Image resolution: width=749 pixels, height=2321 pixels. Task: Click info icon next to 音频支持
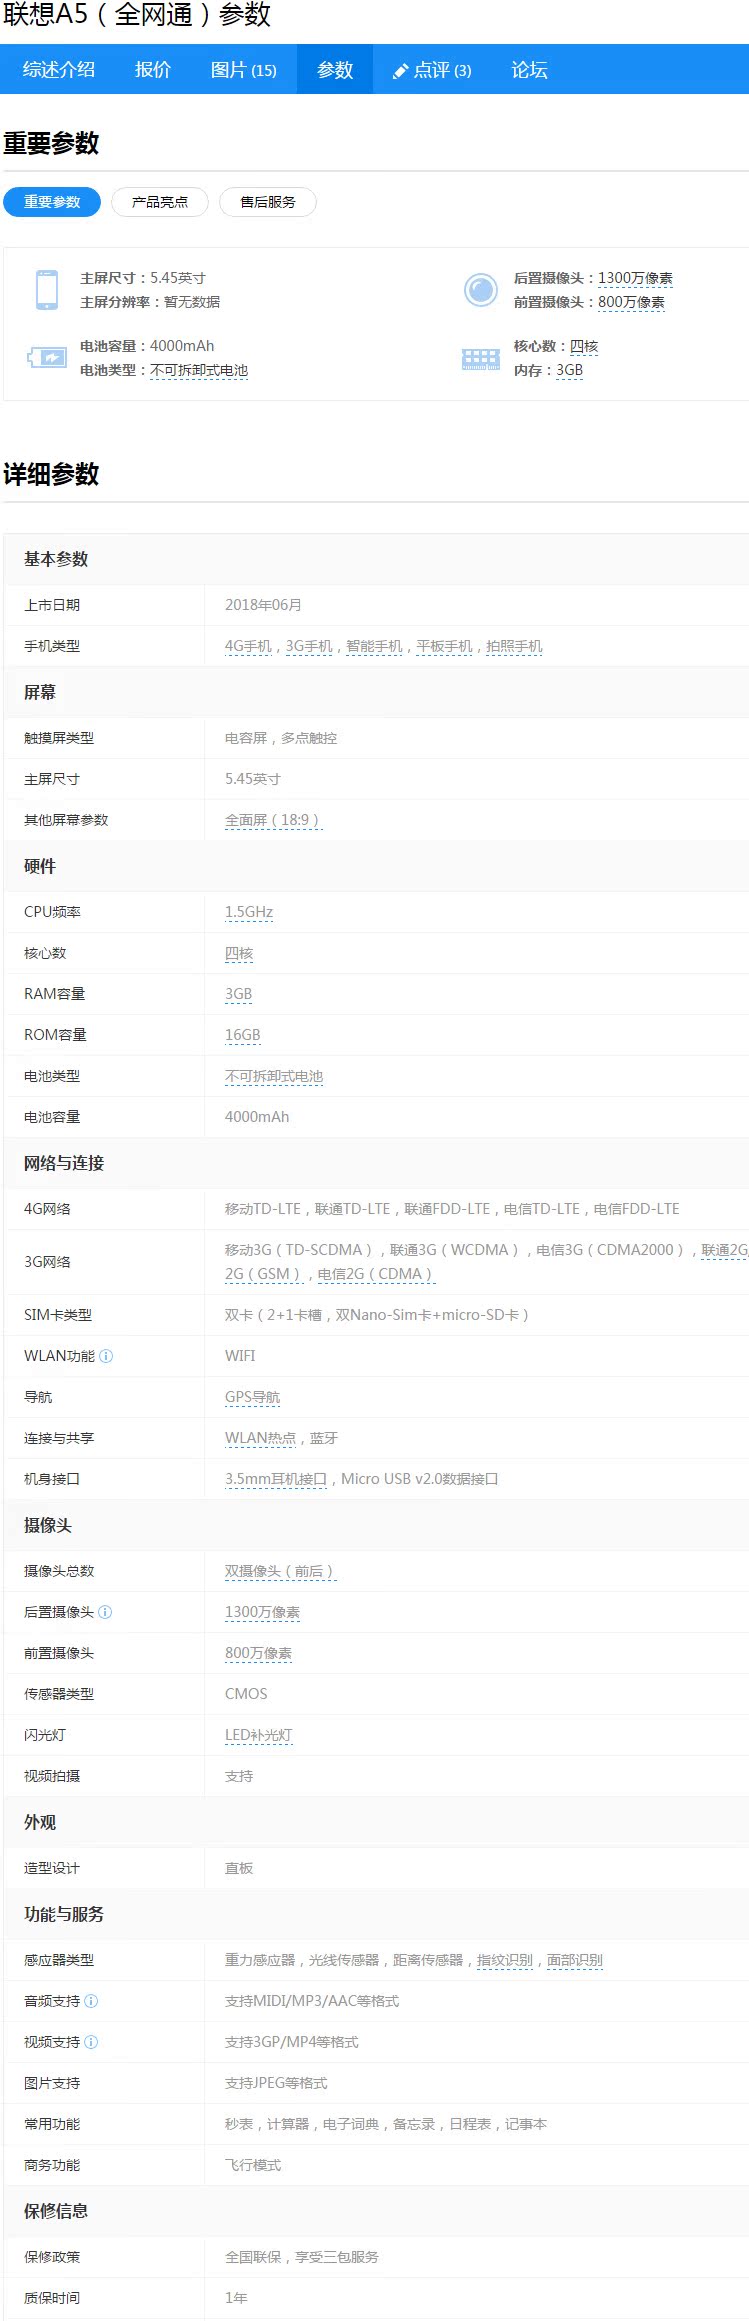(x=91, y=2001)
